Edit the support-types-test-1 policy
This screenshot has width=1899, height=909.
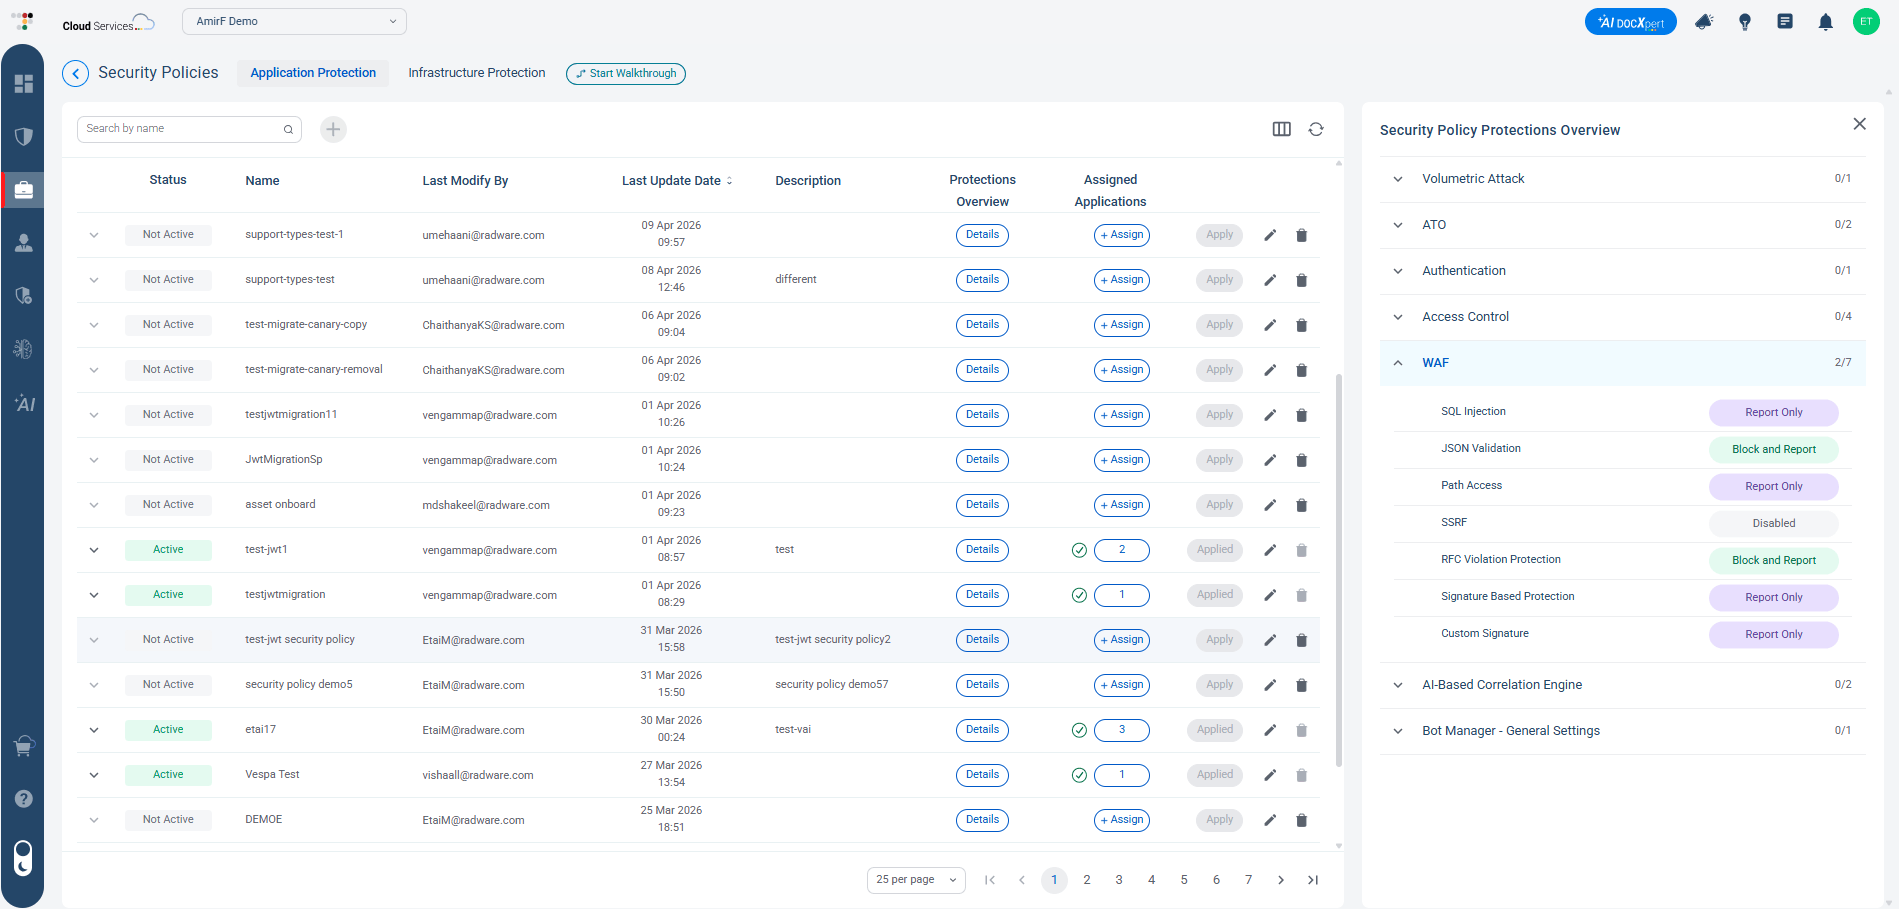(x=1270, y=235)
